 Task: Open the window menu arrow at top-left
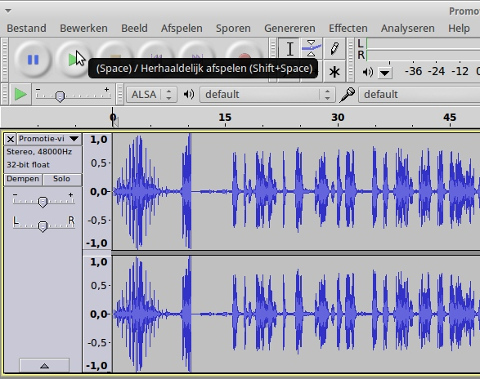click(8, 11)
